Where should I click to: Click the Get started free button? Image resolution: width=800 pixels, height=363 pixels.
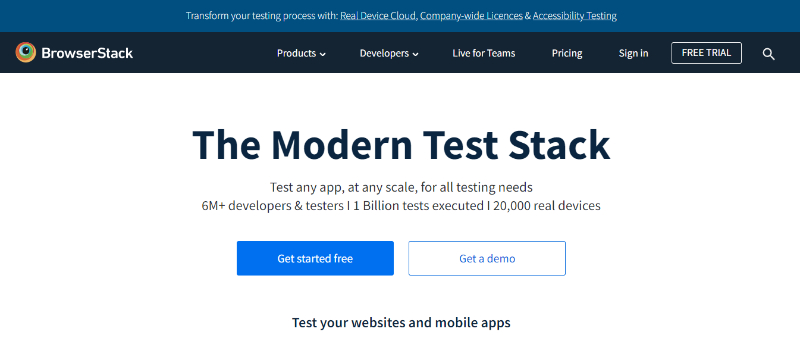pos(315,258)
